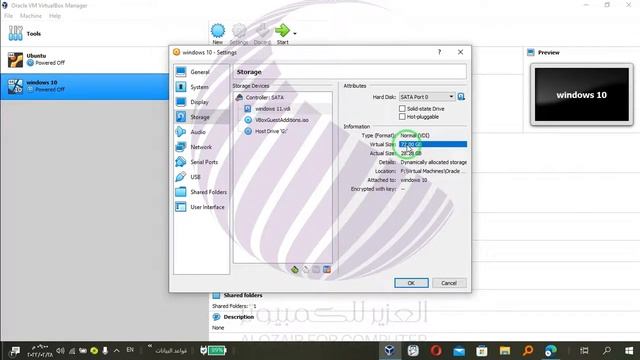This screenshot has height=360, width=640.
Task: Select the windows 10 virtual machine entry
Action: pyautogui.click(x=84, y=86)
